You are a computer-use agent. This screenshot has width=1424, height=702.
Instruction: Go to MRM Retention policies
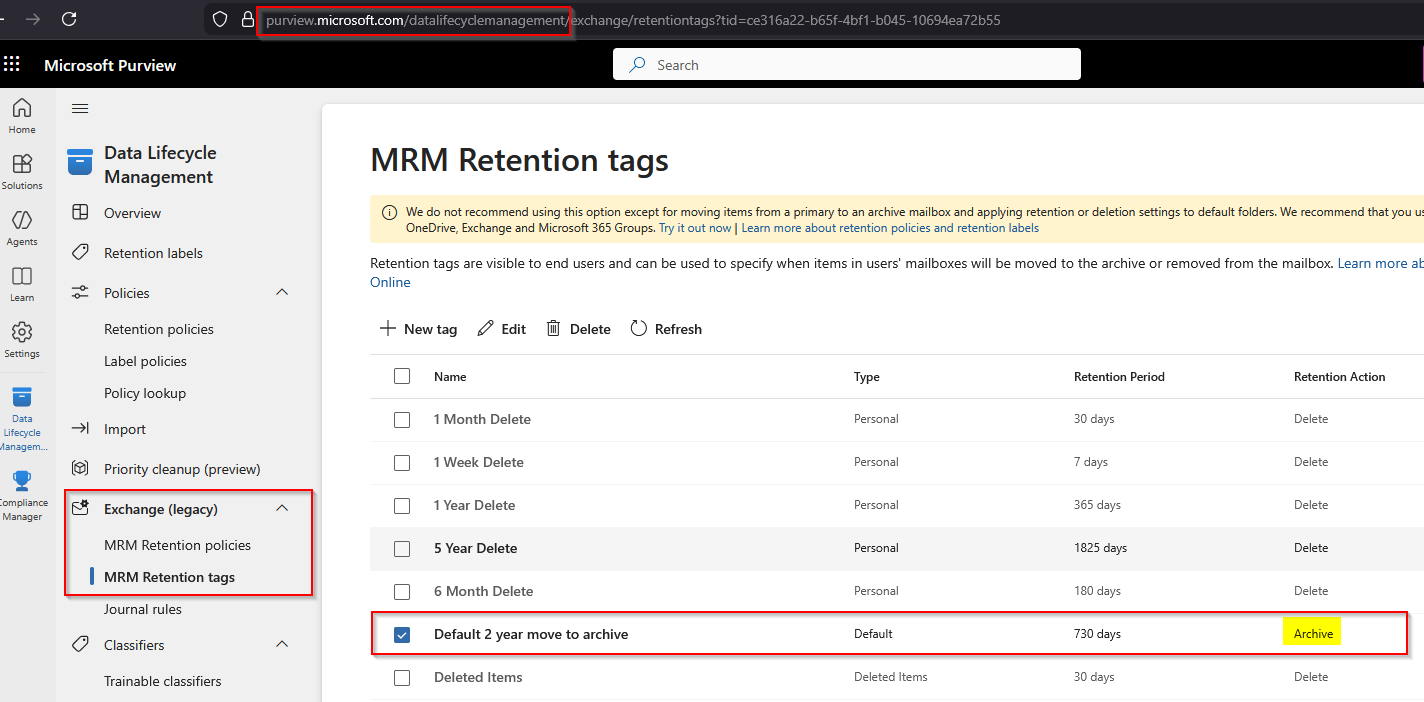[177, 545]
